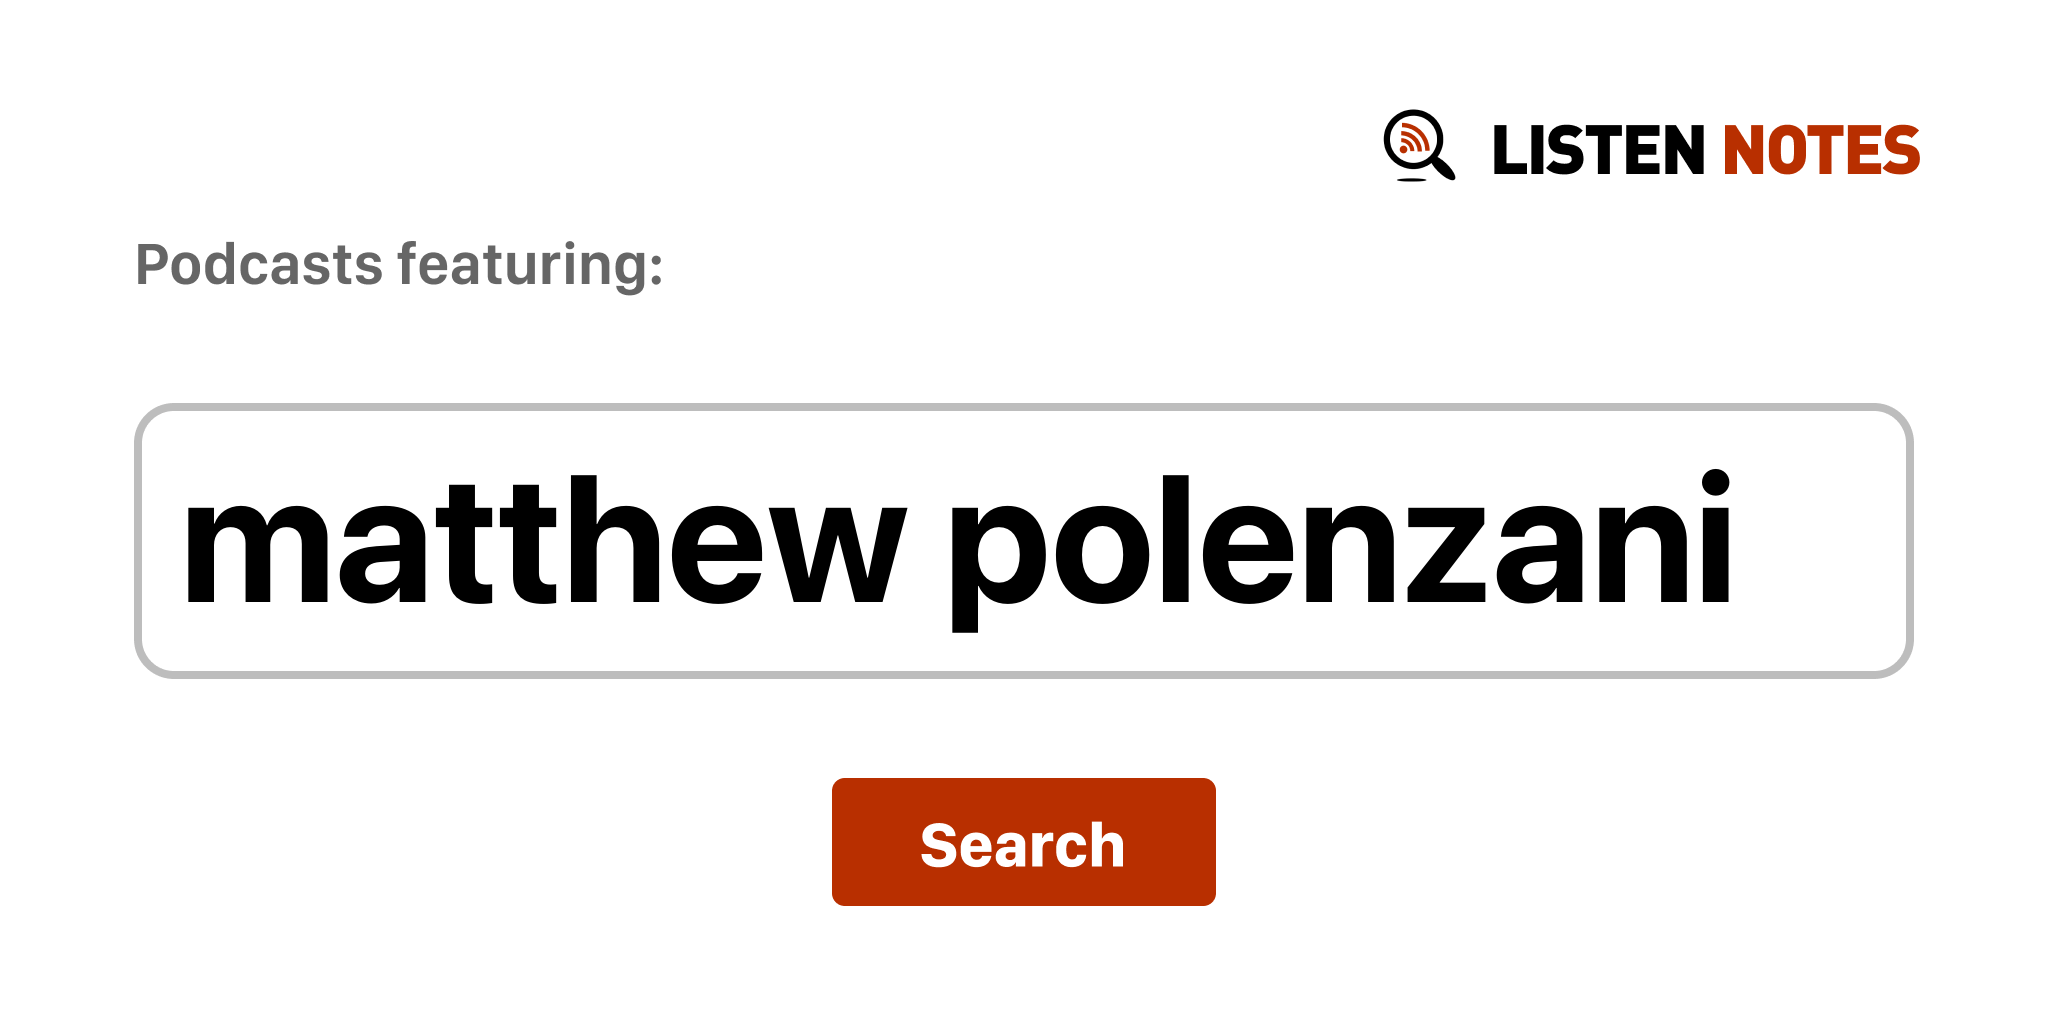Screen dimensions: 2048x1024
Task: Click the red "NOTES" text in the logo
Action: [x=1821, y=151]
